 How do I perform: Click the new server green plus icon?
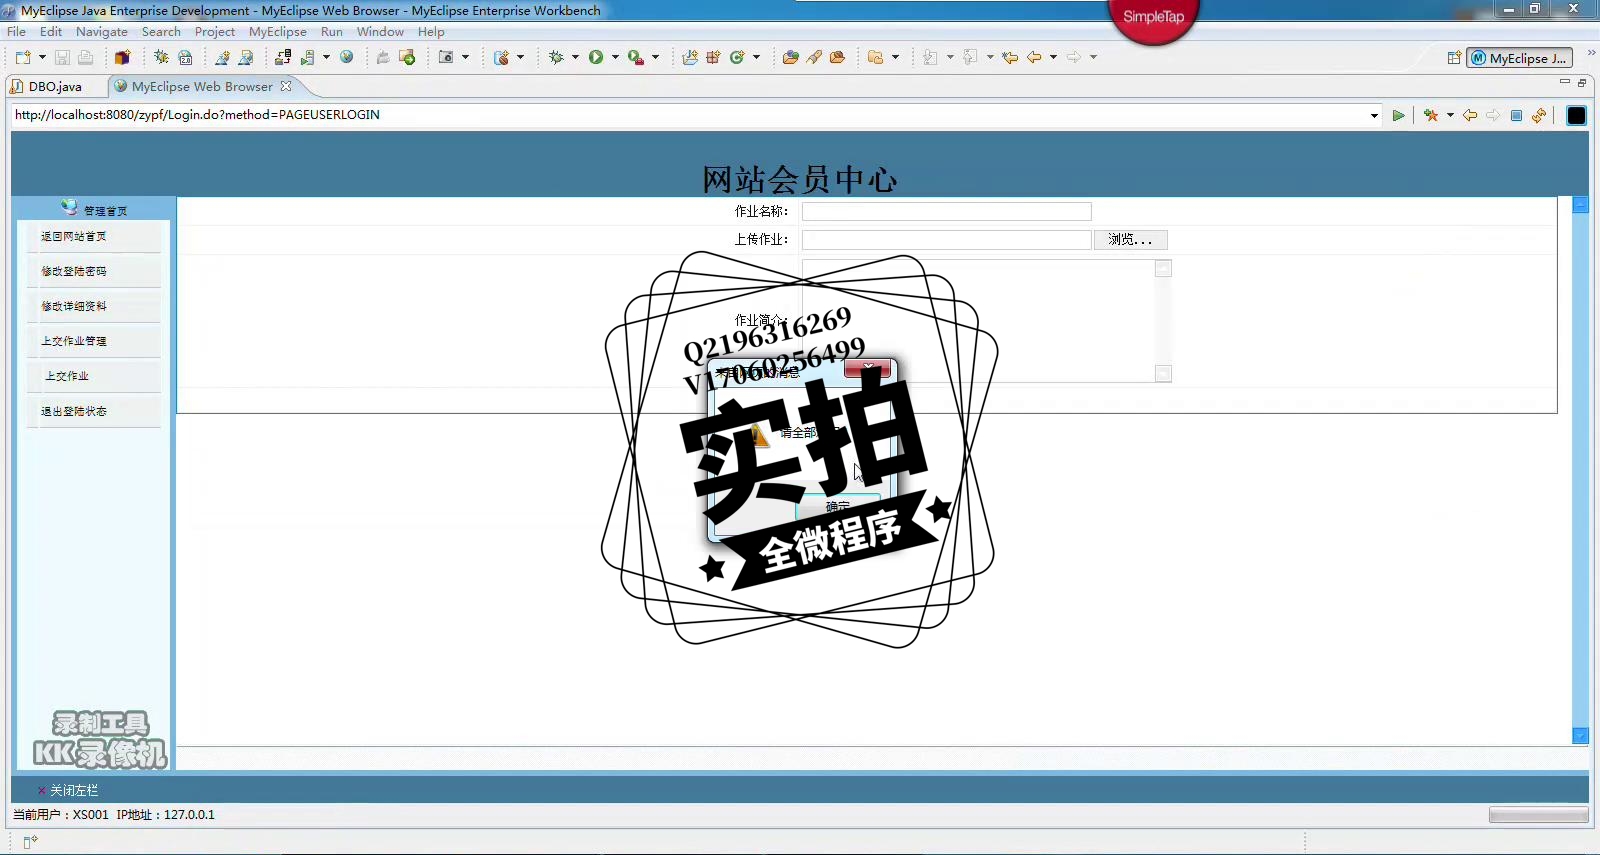point(407,57)
